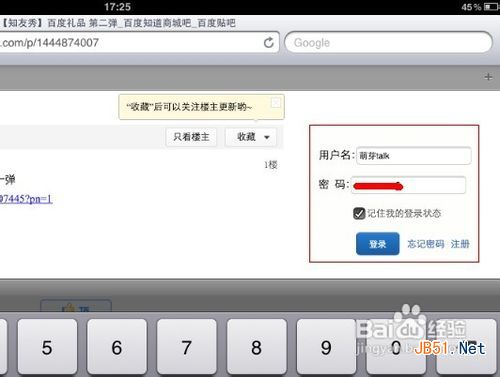Open the 注册 link

tap(460, 244)
